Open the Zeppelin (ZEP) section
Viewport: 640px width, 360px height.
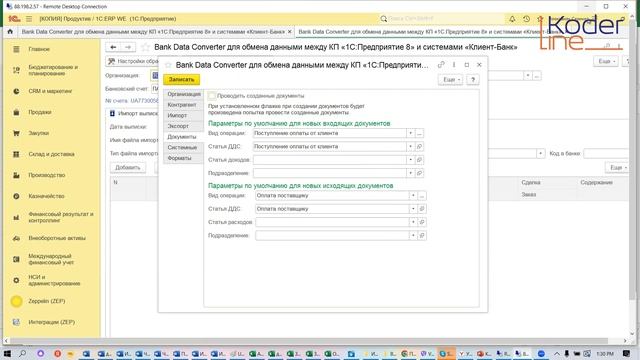point(47,301)
